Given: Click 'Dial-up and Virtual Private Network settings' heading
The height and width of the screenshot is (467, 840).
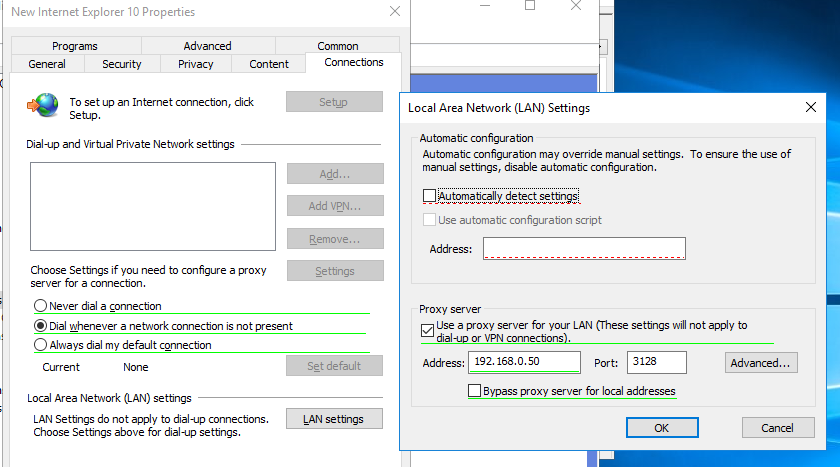Looking at the screenshot, I should [130, 144].
